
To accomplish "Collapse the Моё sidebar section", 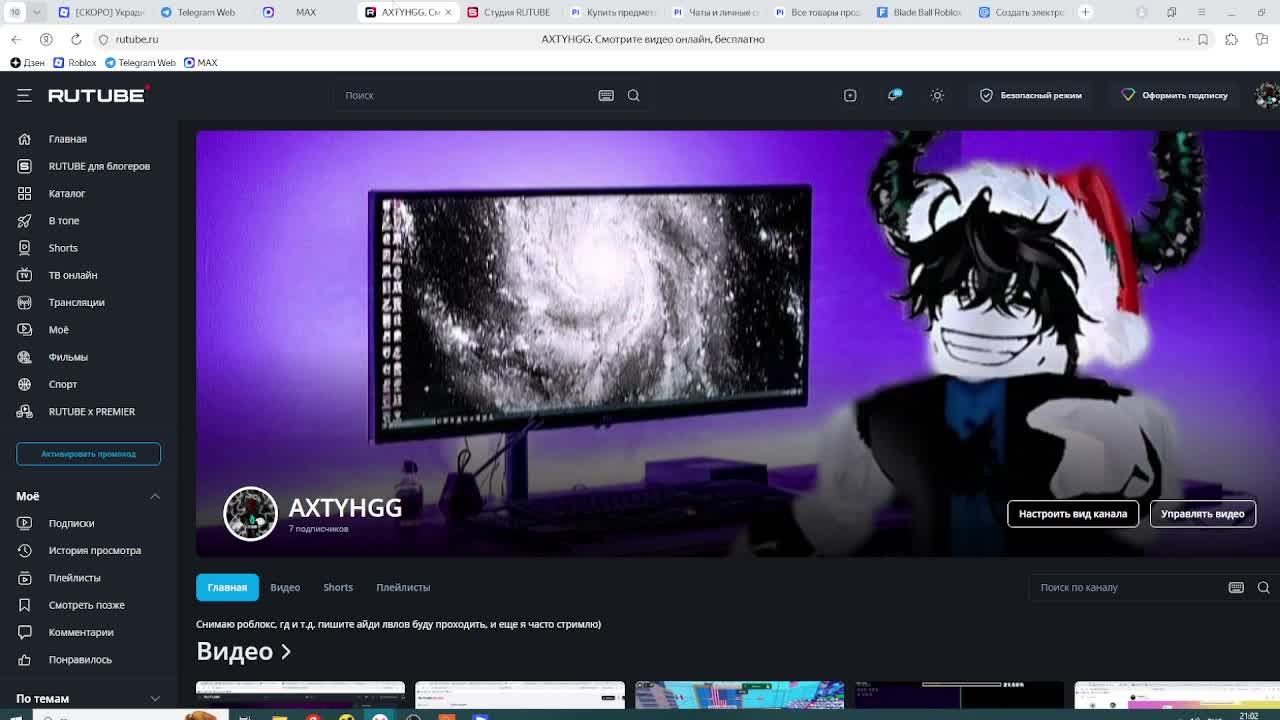I will [x=155, y=496].
